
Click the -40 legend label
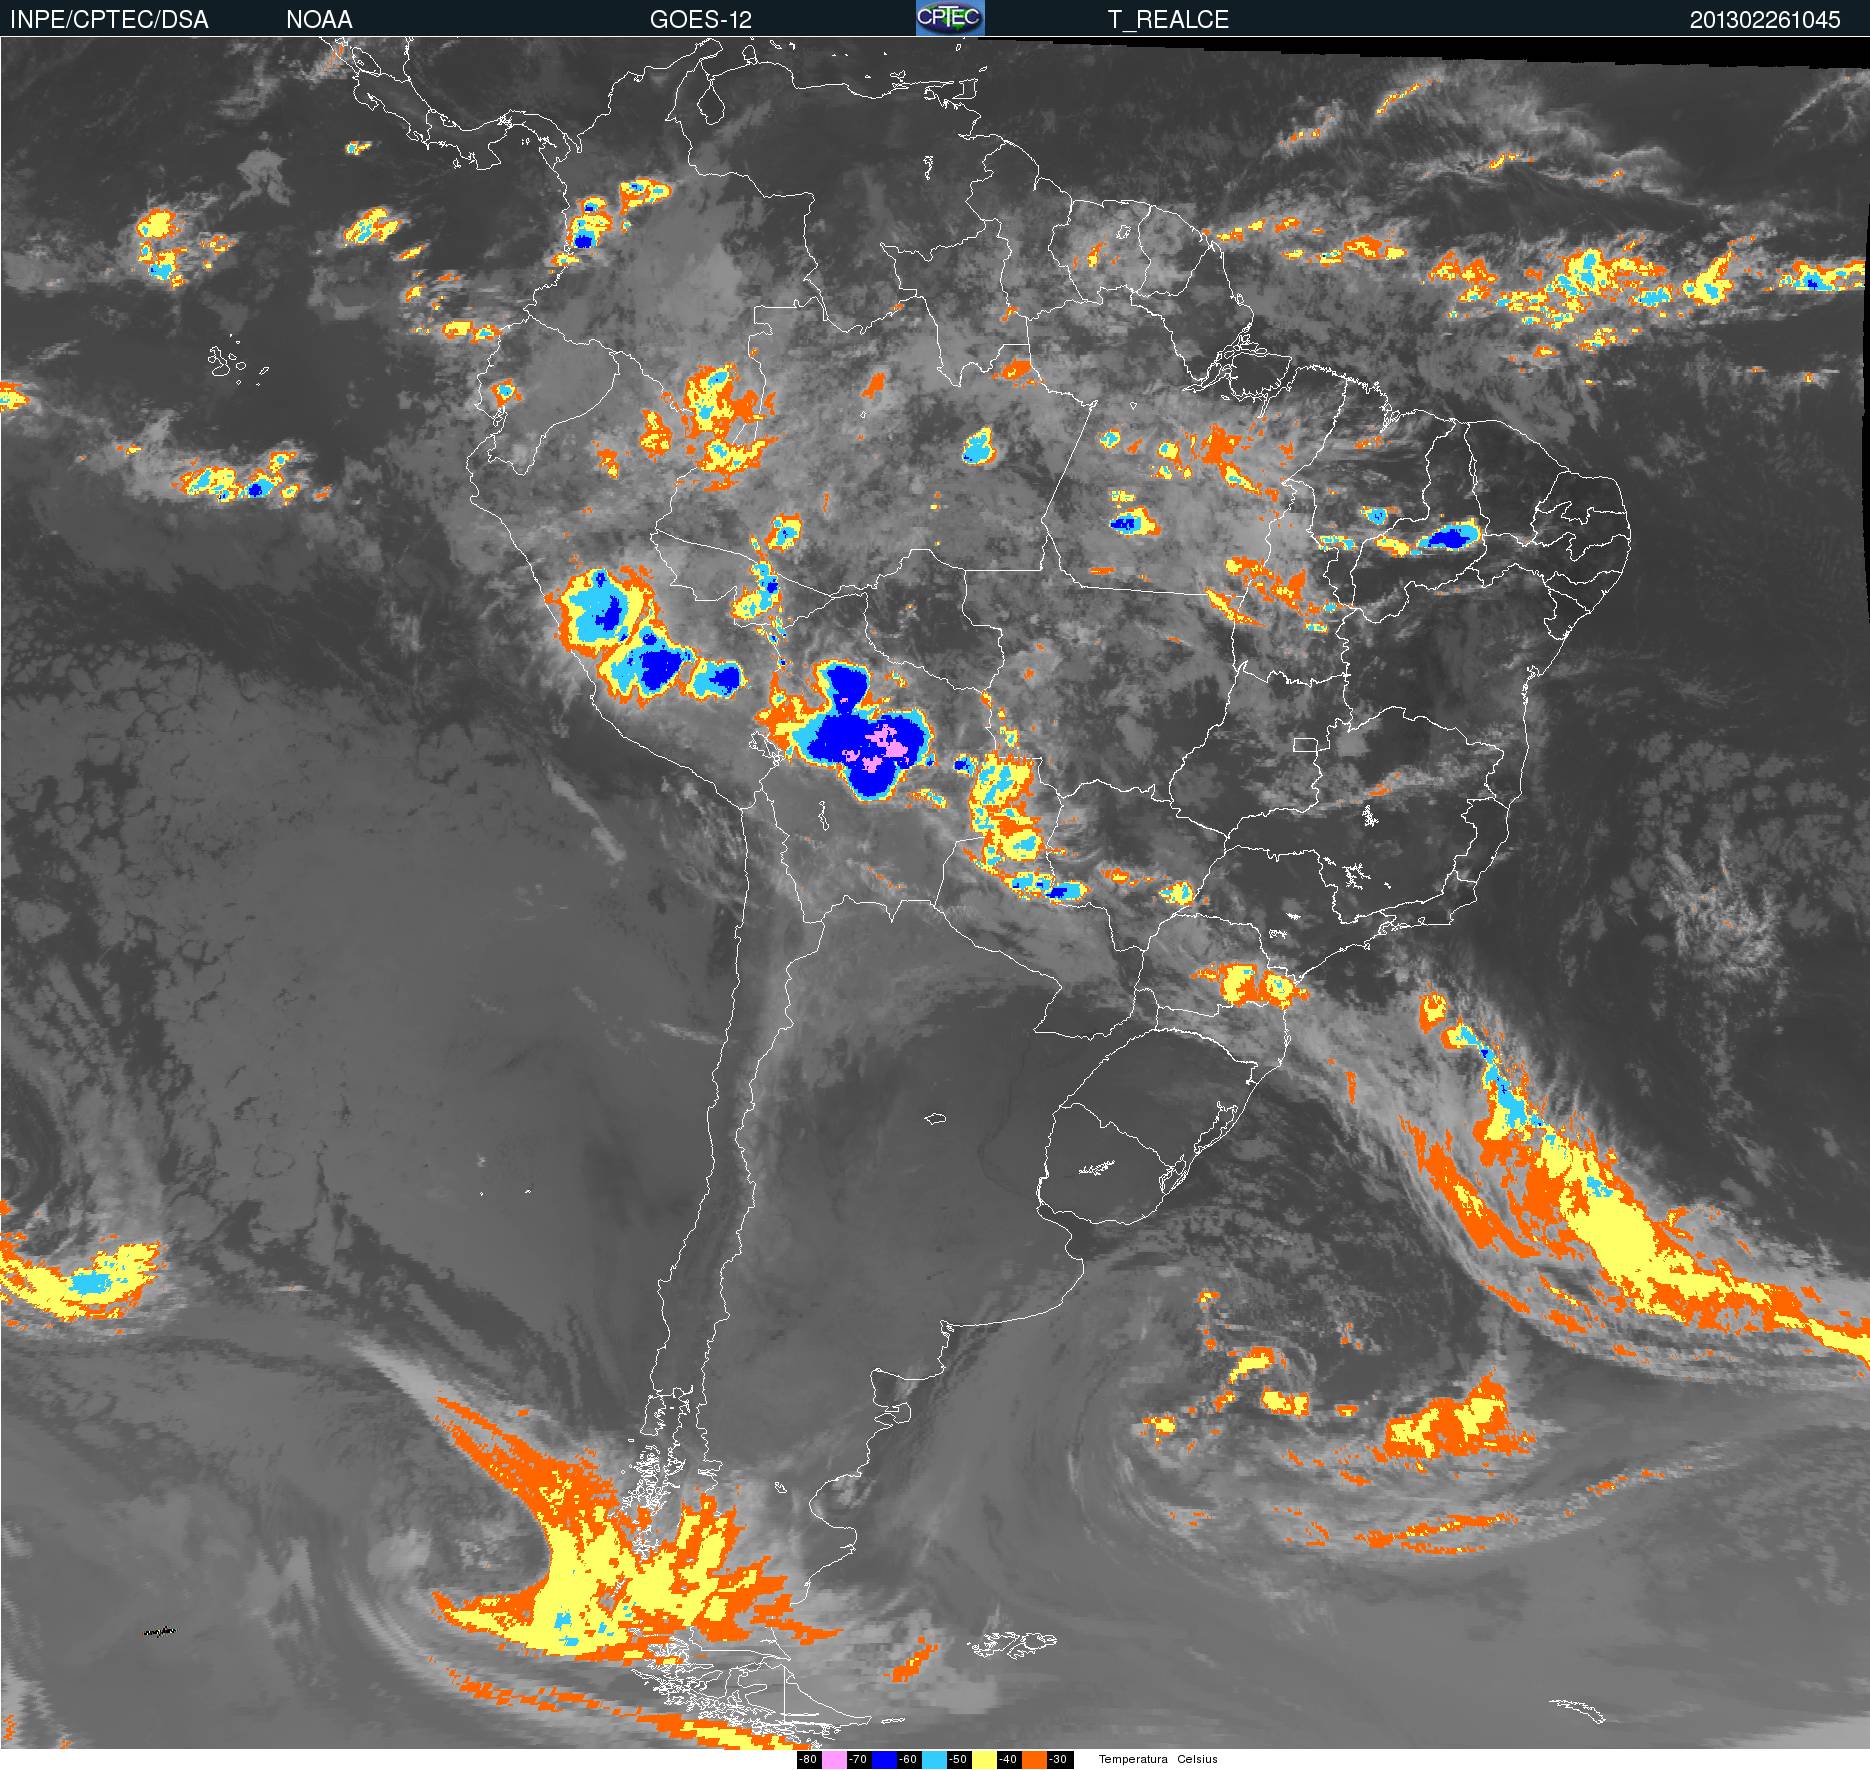pos(1009,1759)
